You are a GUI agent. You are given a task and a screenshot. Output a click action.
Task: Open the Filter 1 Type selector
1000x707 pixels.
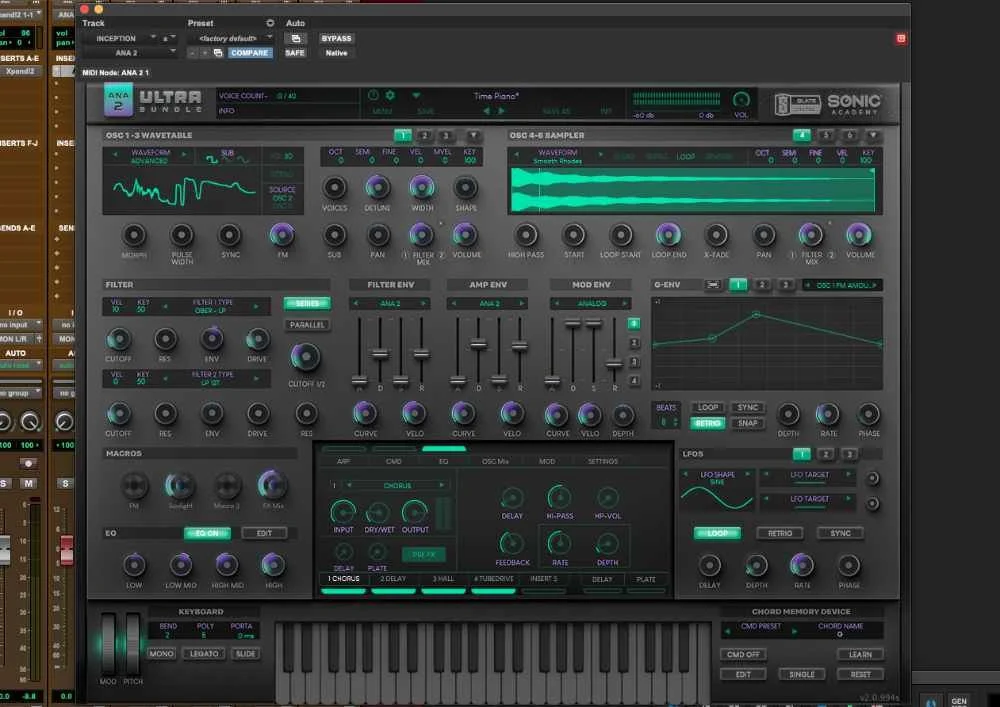point(213,307)
